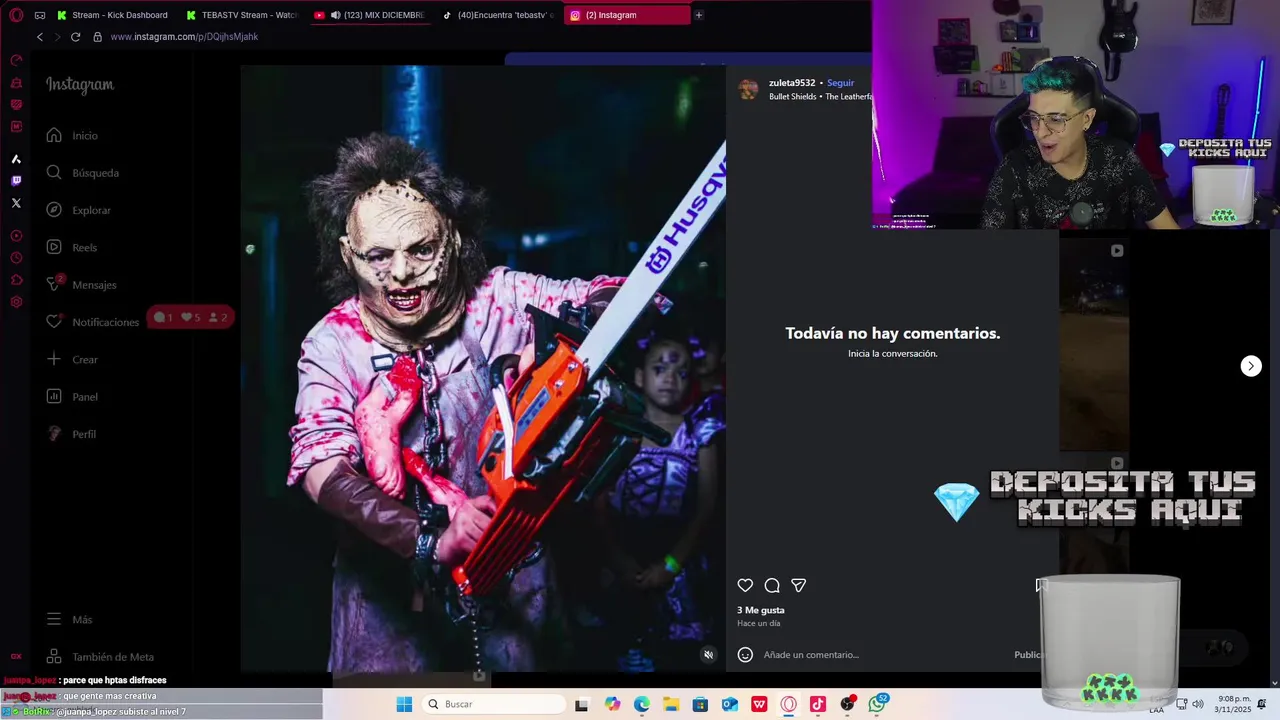Viewport: 1280px width, 720px height.
Task: Open File Explorer from taskbar
Action: click(x=671, y=704)
